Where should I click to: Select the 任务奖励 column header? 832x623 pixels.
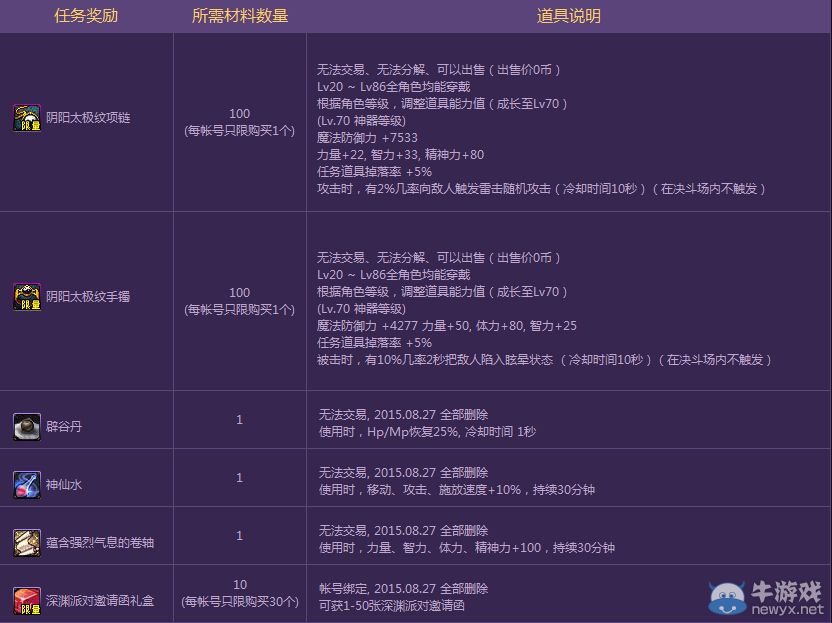pos(86,17)
